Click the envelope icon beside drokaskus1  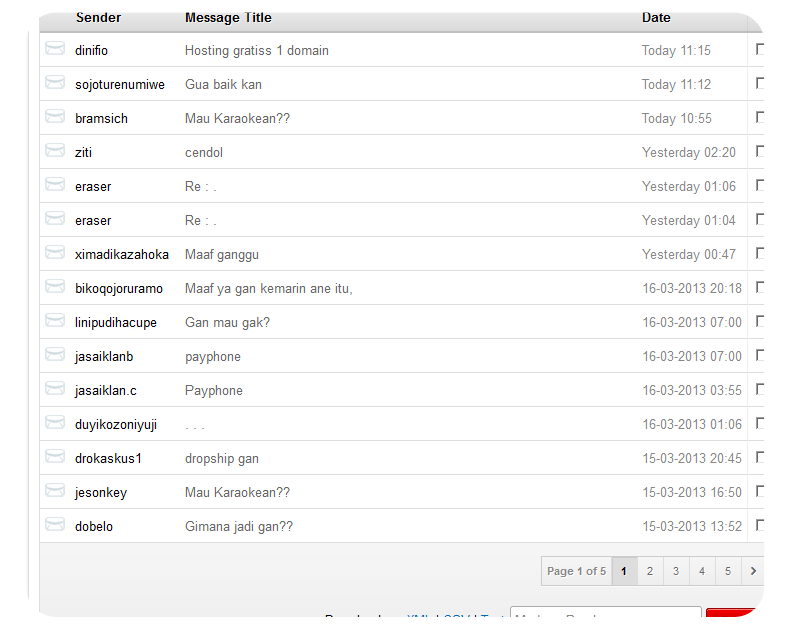[55, 456]
